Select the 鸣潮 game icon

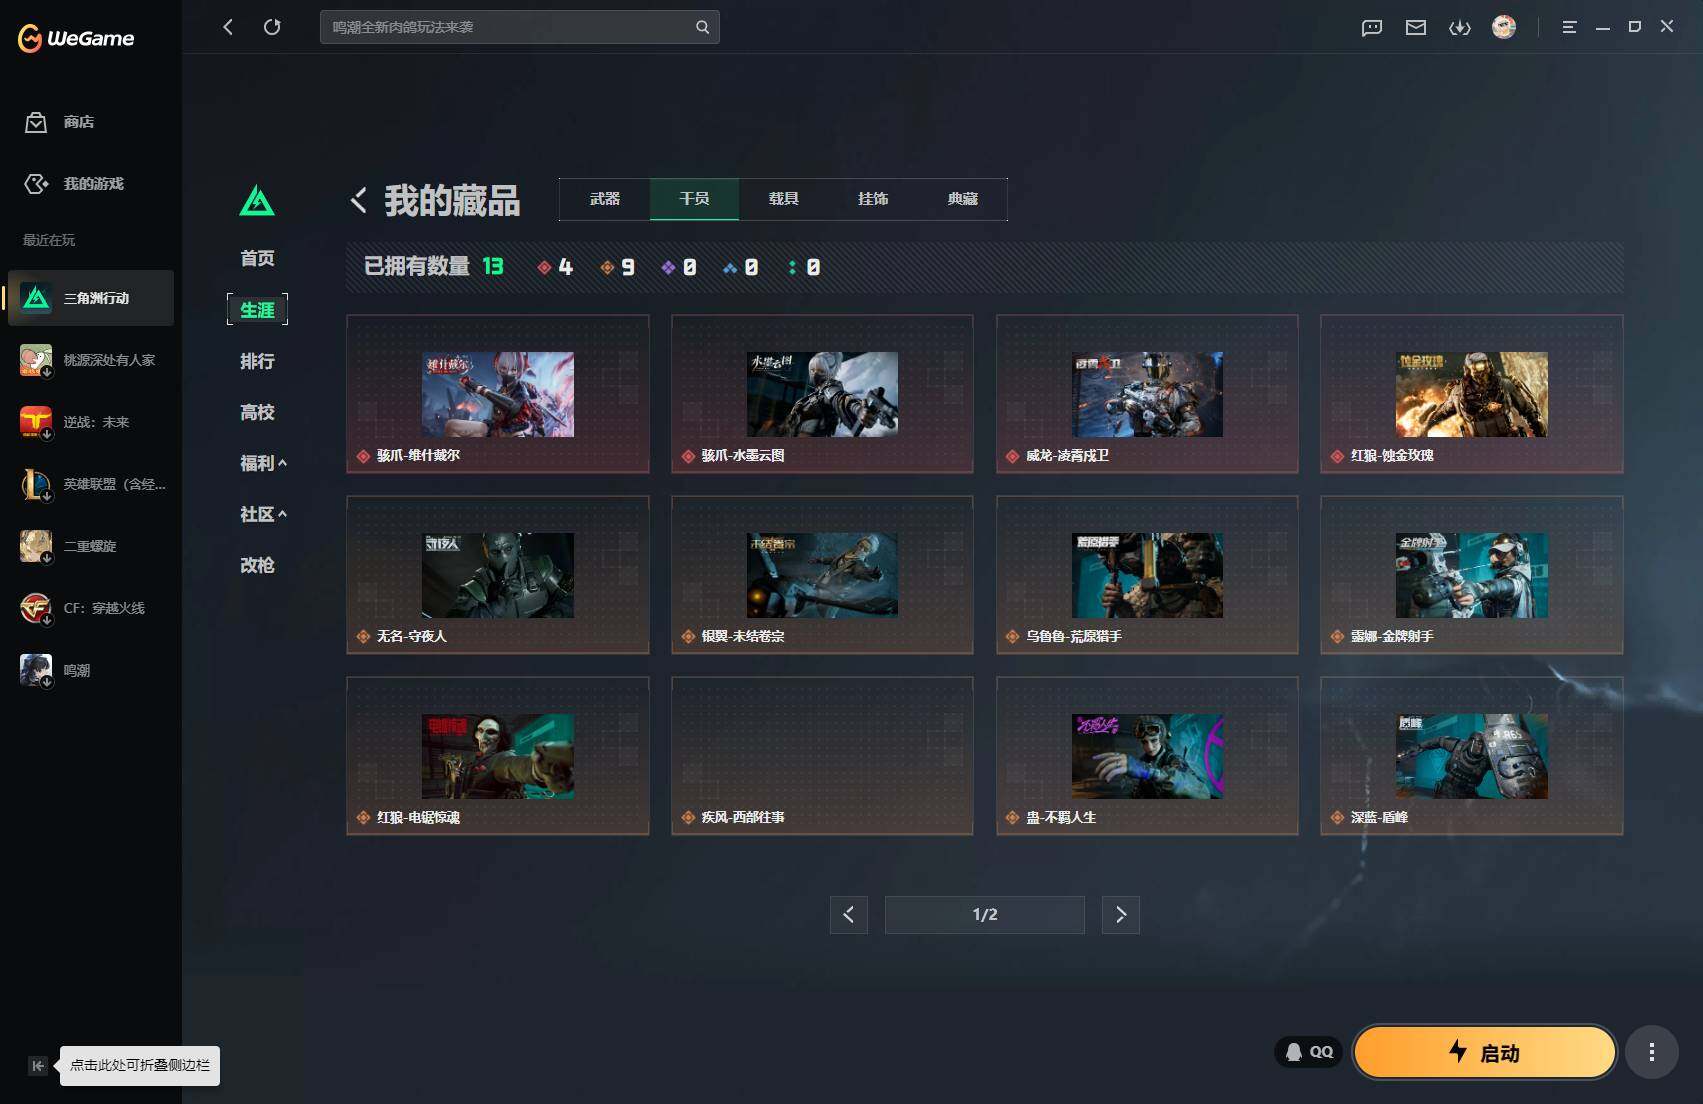coord(36,670)
